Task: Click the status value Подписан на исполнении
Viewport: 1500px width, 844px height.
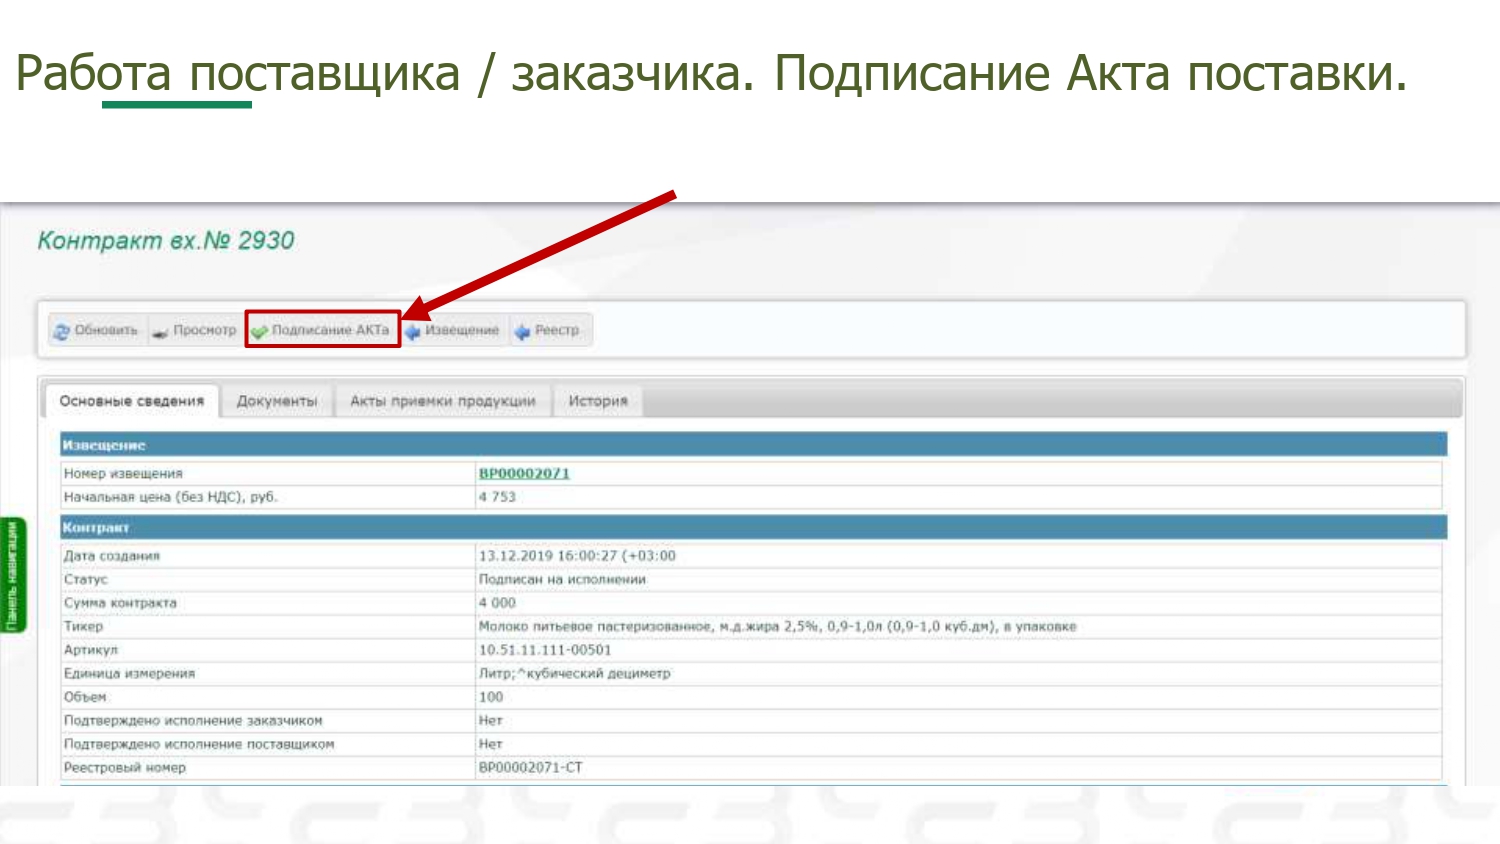Action: pos(562,579)
